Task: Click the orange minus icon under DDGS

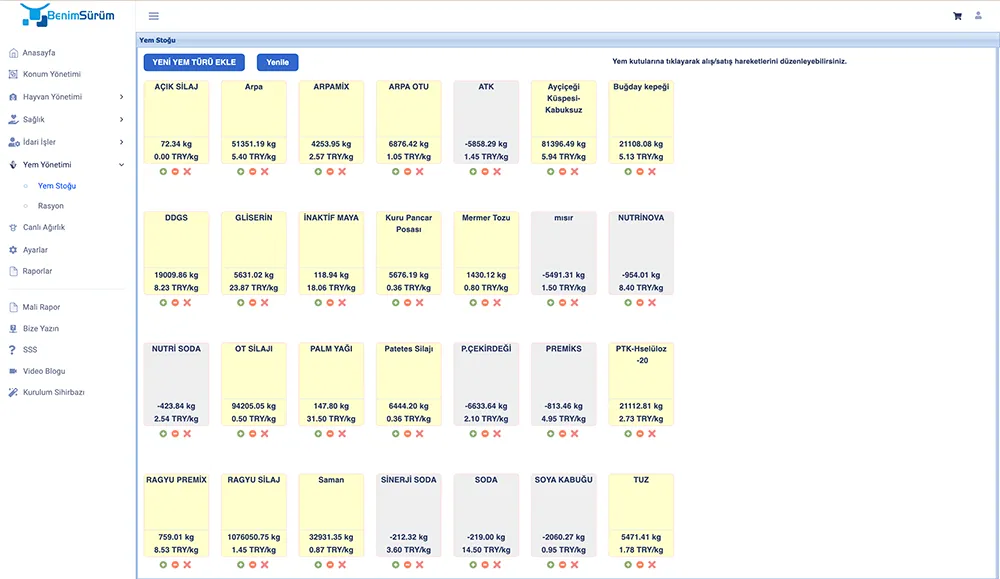Action: pyautogui.click(x=175, y=303)
